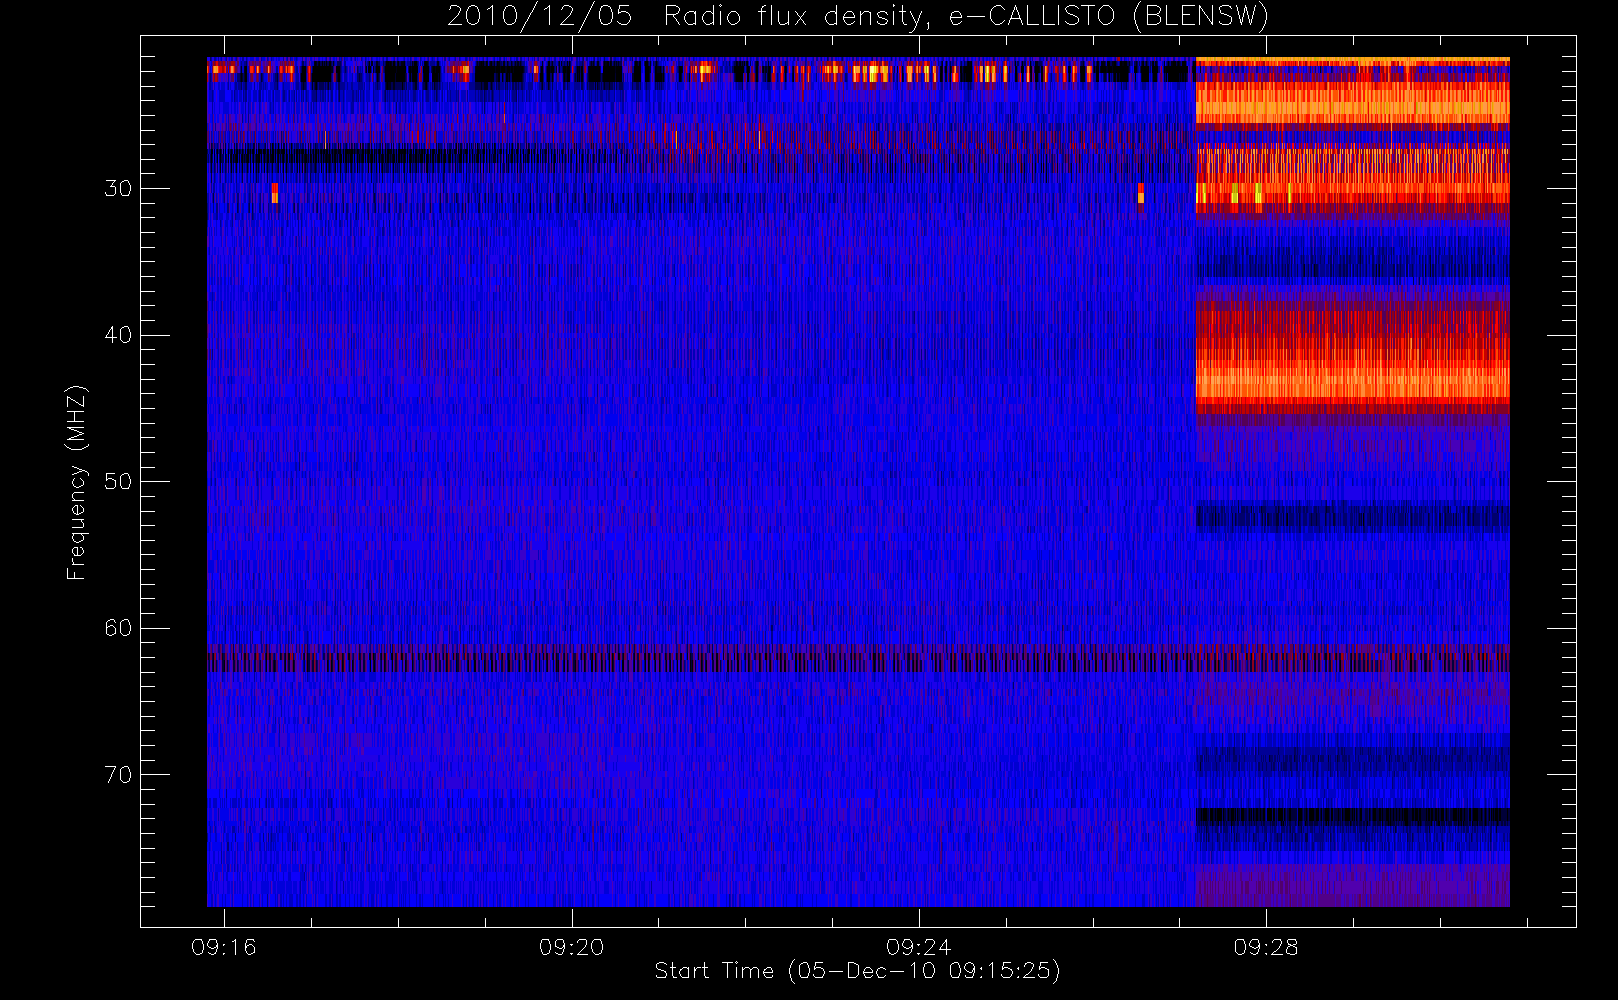Click the 09:20 time tick label
1618x1000 pixels.
[571, 947]
